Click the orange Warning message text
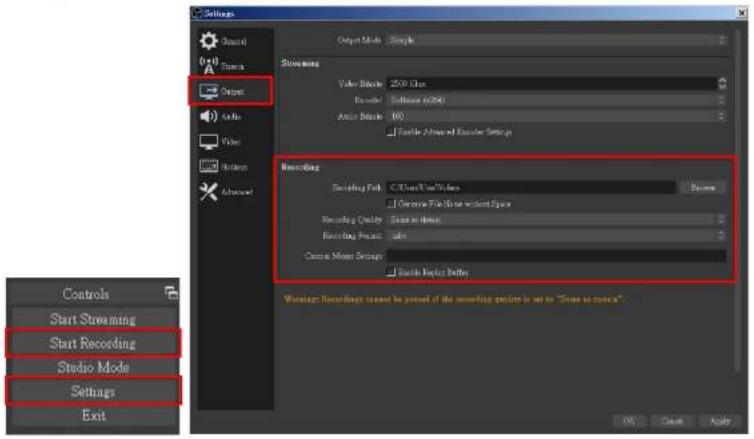The height and width of the screenshot is (439, 754). click(x=453, y=299)
